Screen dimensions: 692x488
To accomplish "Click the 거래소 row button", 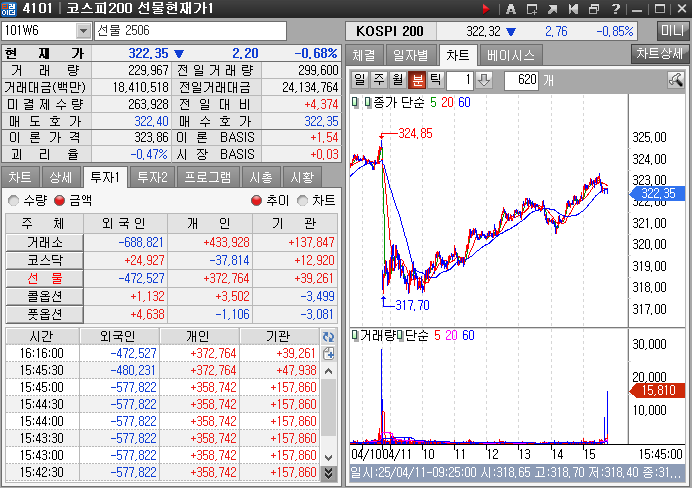I will tap(45, 243).
